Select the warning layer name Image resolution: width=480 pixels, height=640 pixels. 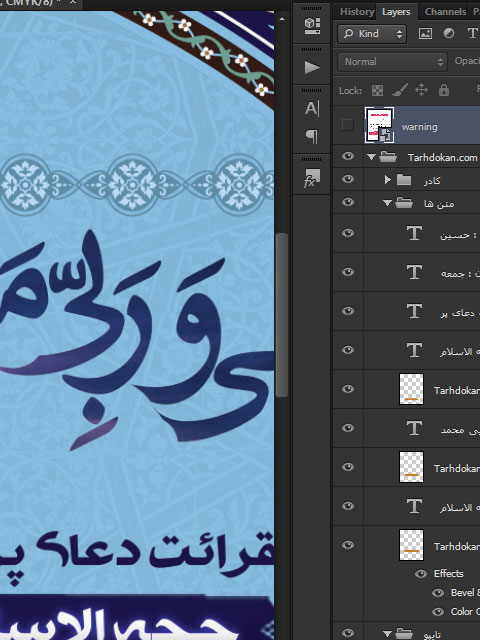click(420, 127)
